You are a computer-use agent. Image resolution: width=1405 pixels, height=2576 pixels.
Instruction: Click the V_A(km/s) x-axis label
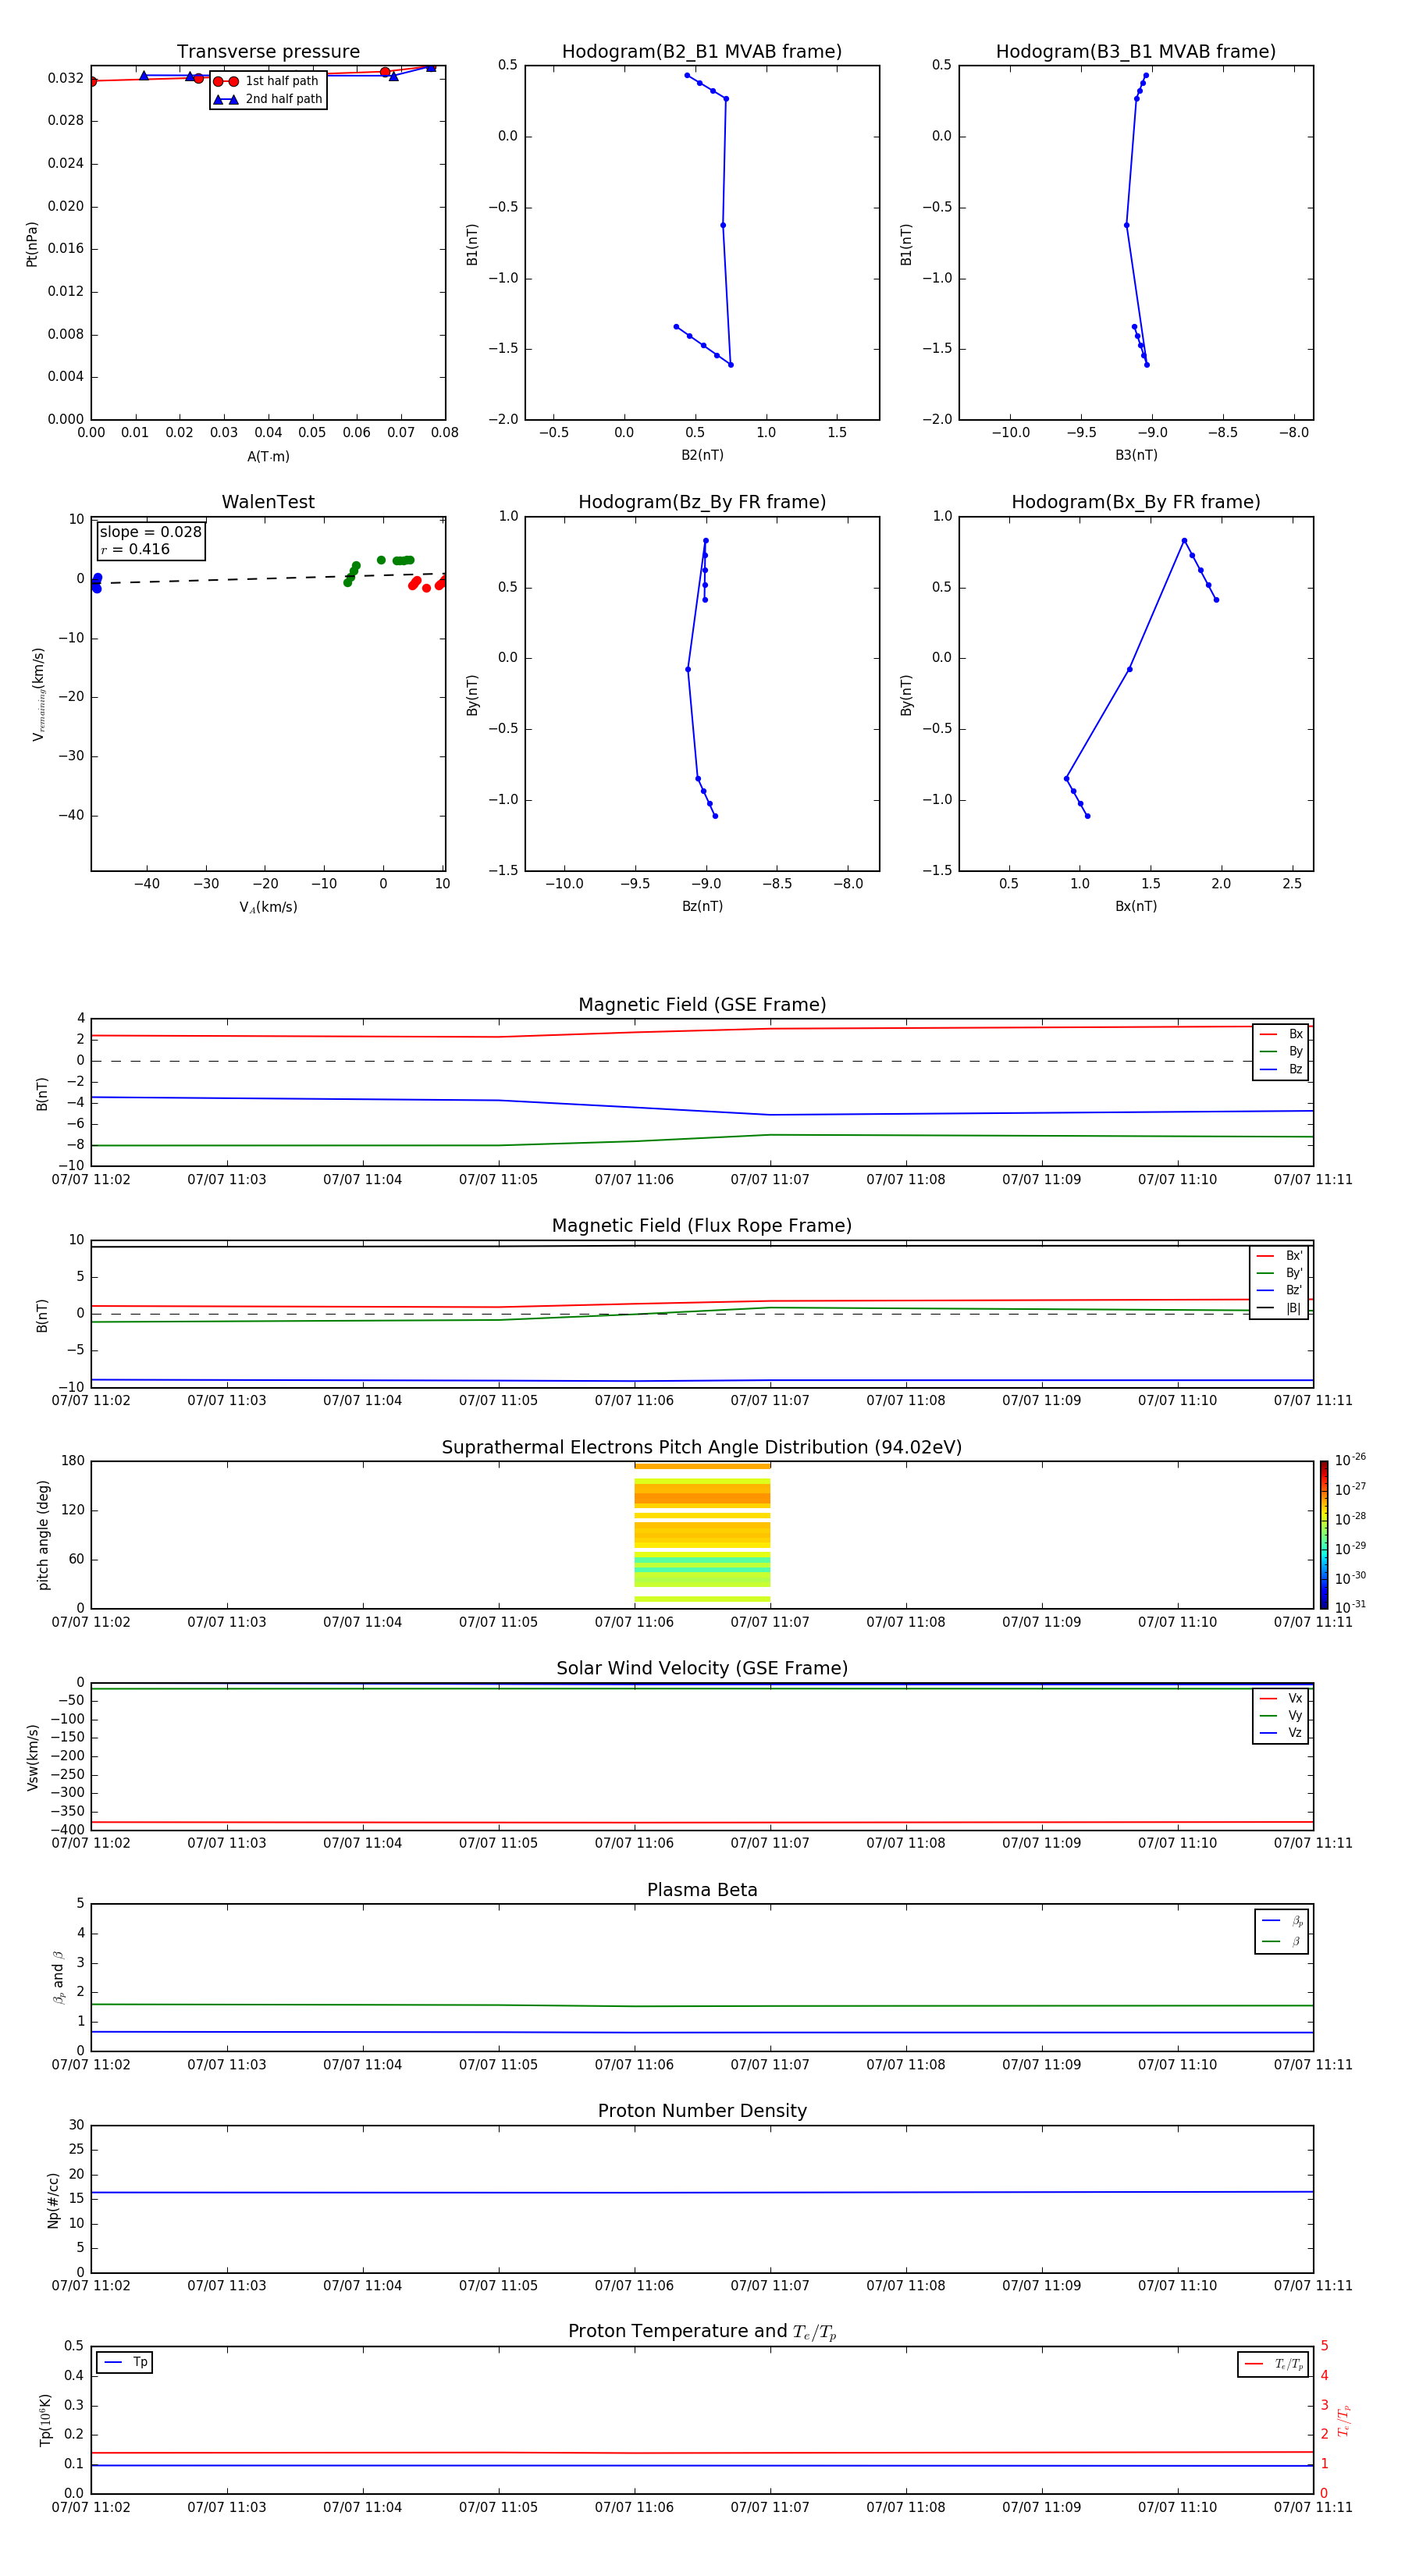[x=268, y=907]
